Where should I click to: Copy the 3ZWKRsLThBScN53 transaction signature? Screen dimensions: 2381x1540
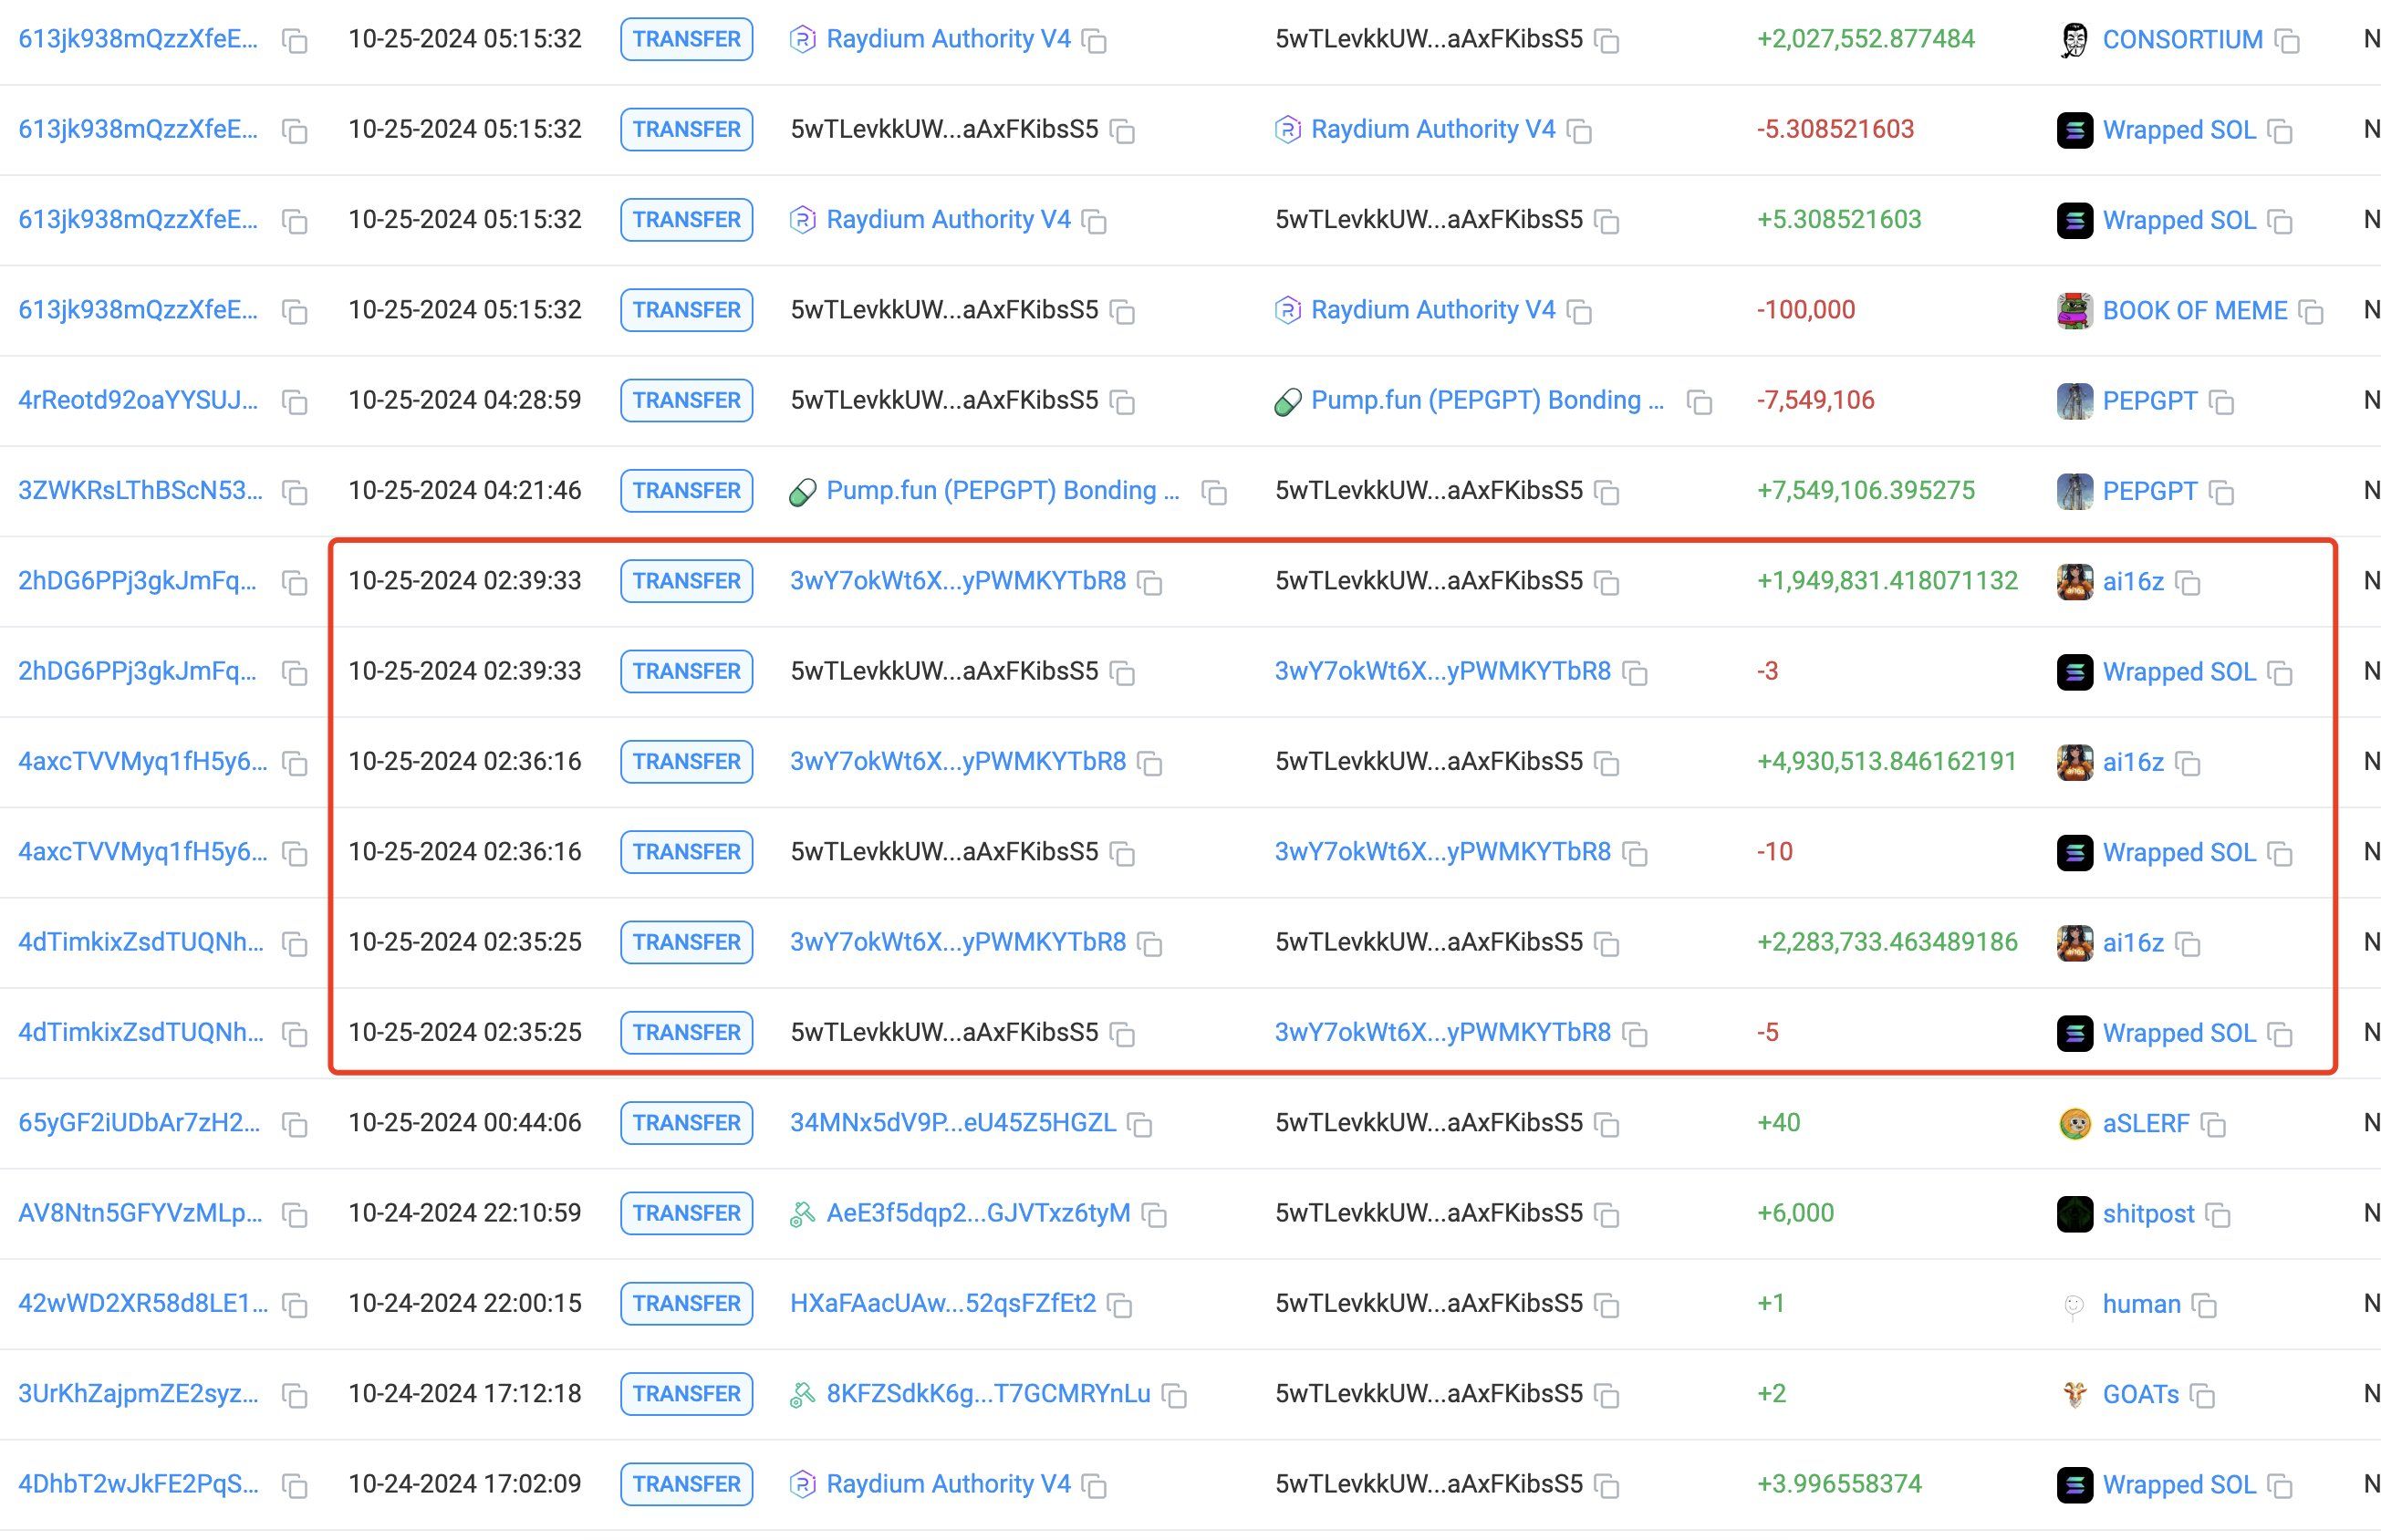[x=294, y=493]
